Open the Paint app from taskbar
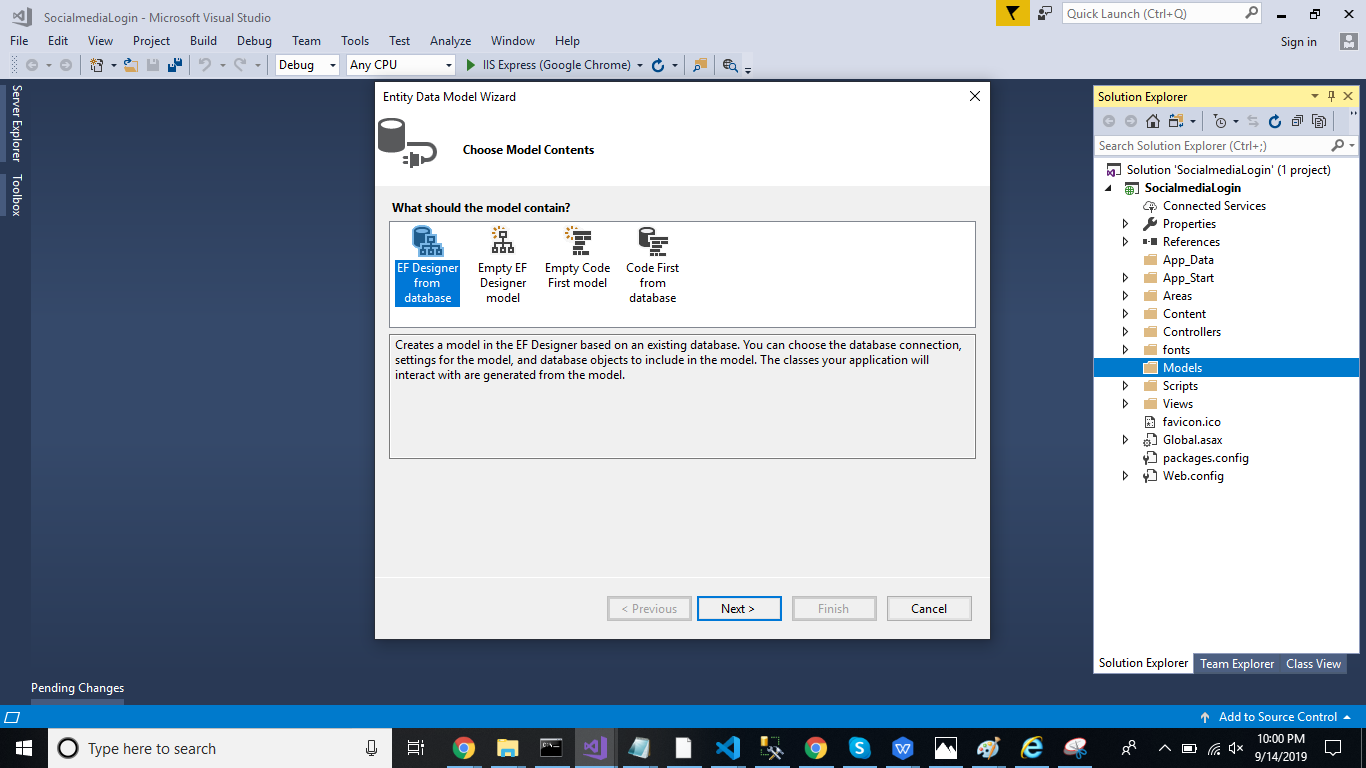 coord(987,748)
